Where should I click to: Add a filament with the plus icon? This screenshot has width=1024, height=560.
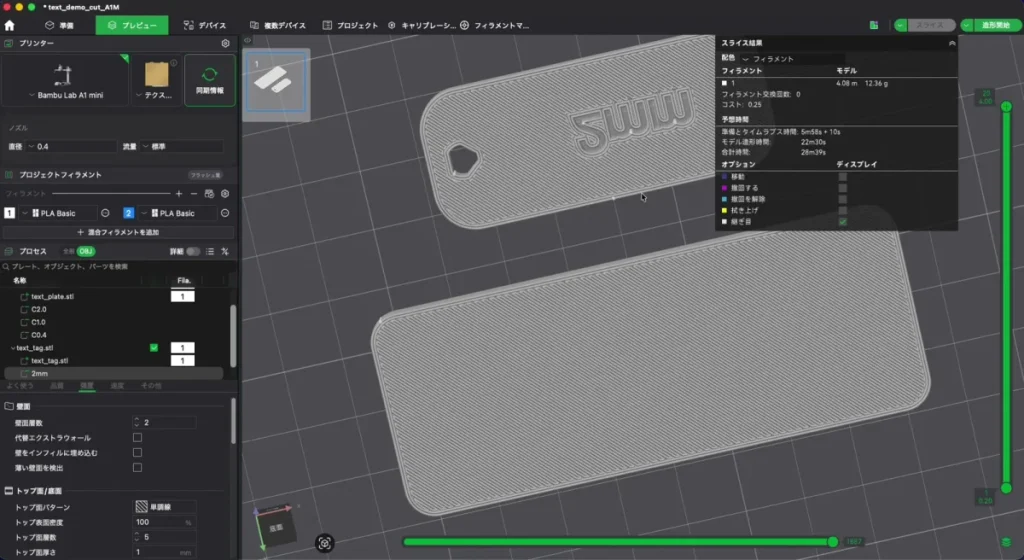tap(179, 194)
